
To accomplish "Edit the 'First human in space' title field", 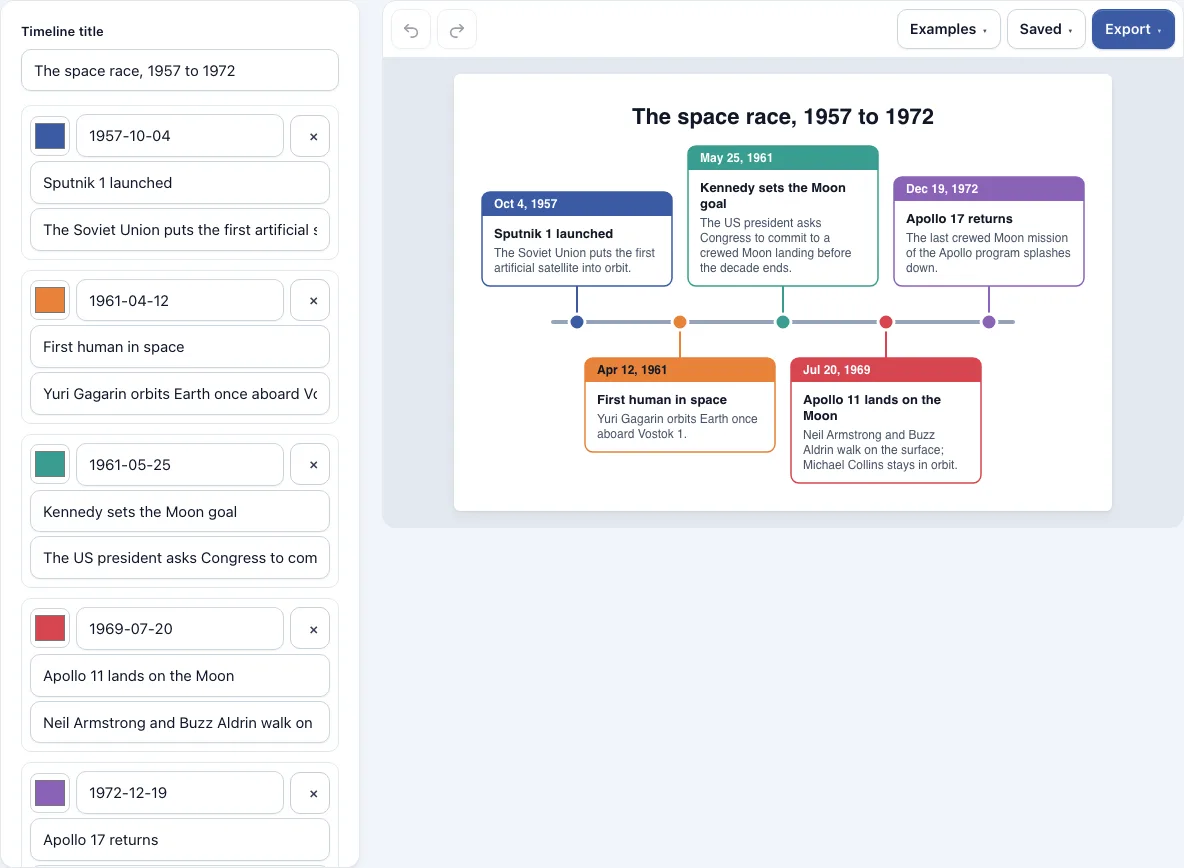I will [180, 347].
